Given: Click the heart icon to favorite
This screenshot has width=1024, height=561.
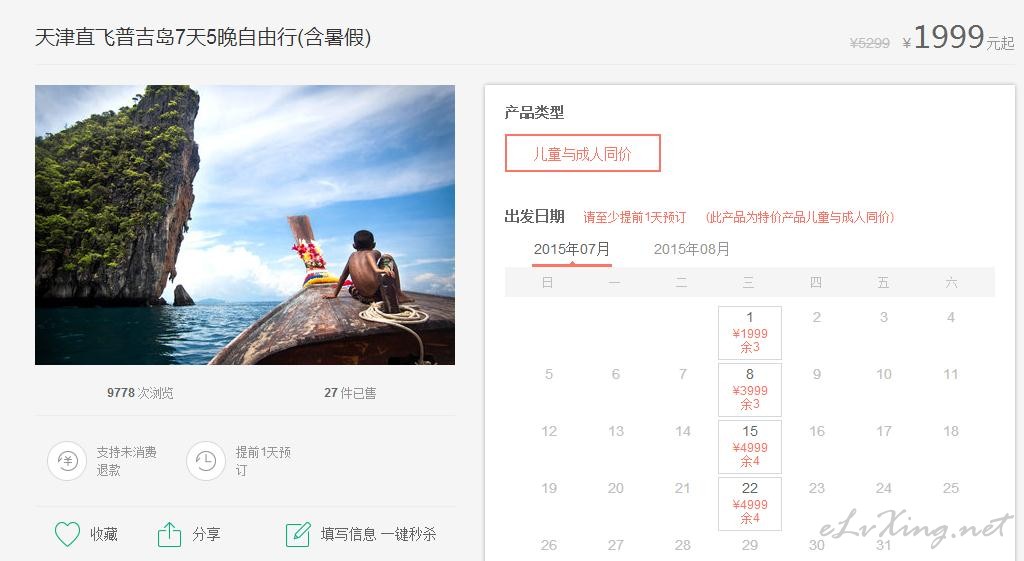Looking at the screenshot, I should [x=67, y=534].
